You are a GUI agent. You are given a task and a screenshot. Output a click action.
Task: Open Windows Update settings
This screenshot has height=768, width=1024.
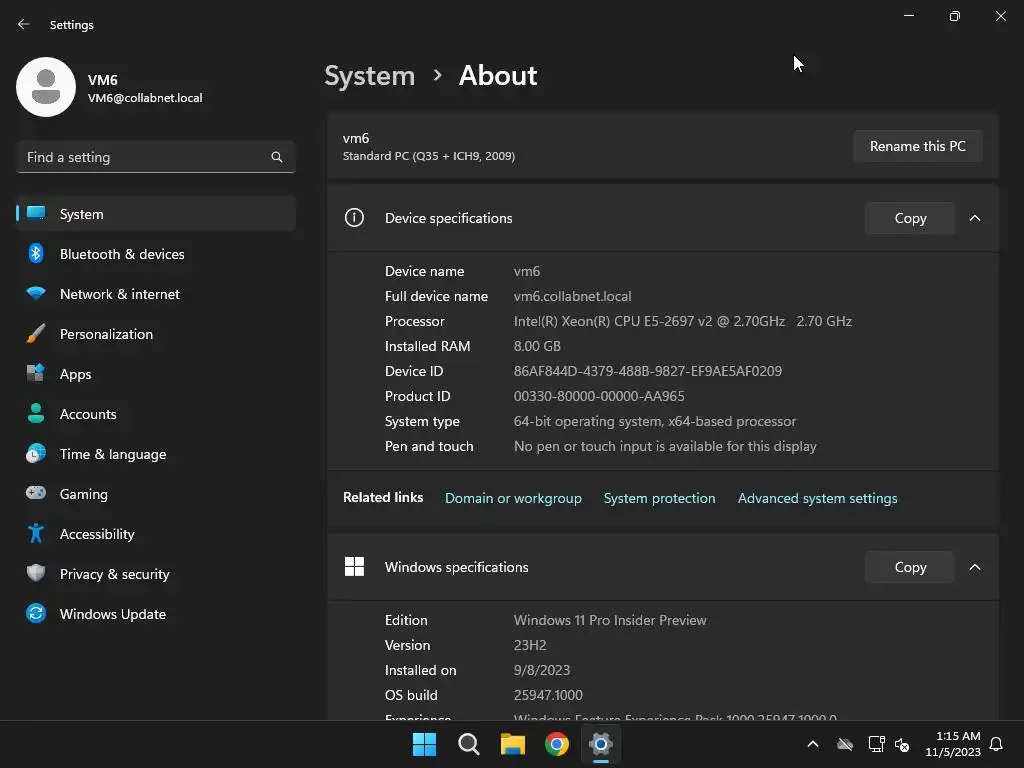pyautogui.click(x=155, y=614)
